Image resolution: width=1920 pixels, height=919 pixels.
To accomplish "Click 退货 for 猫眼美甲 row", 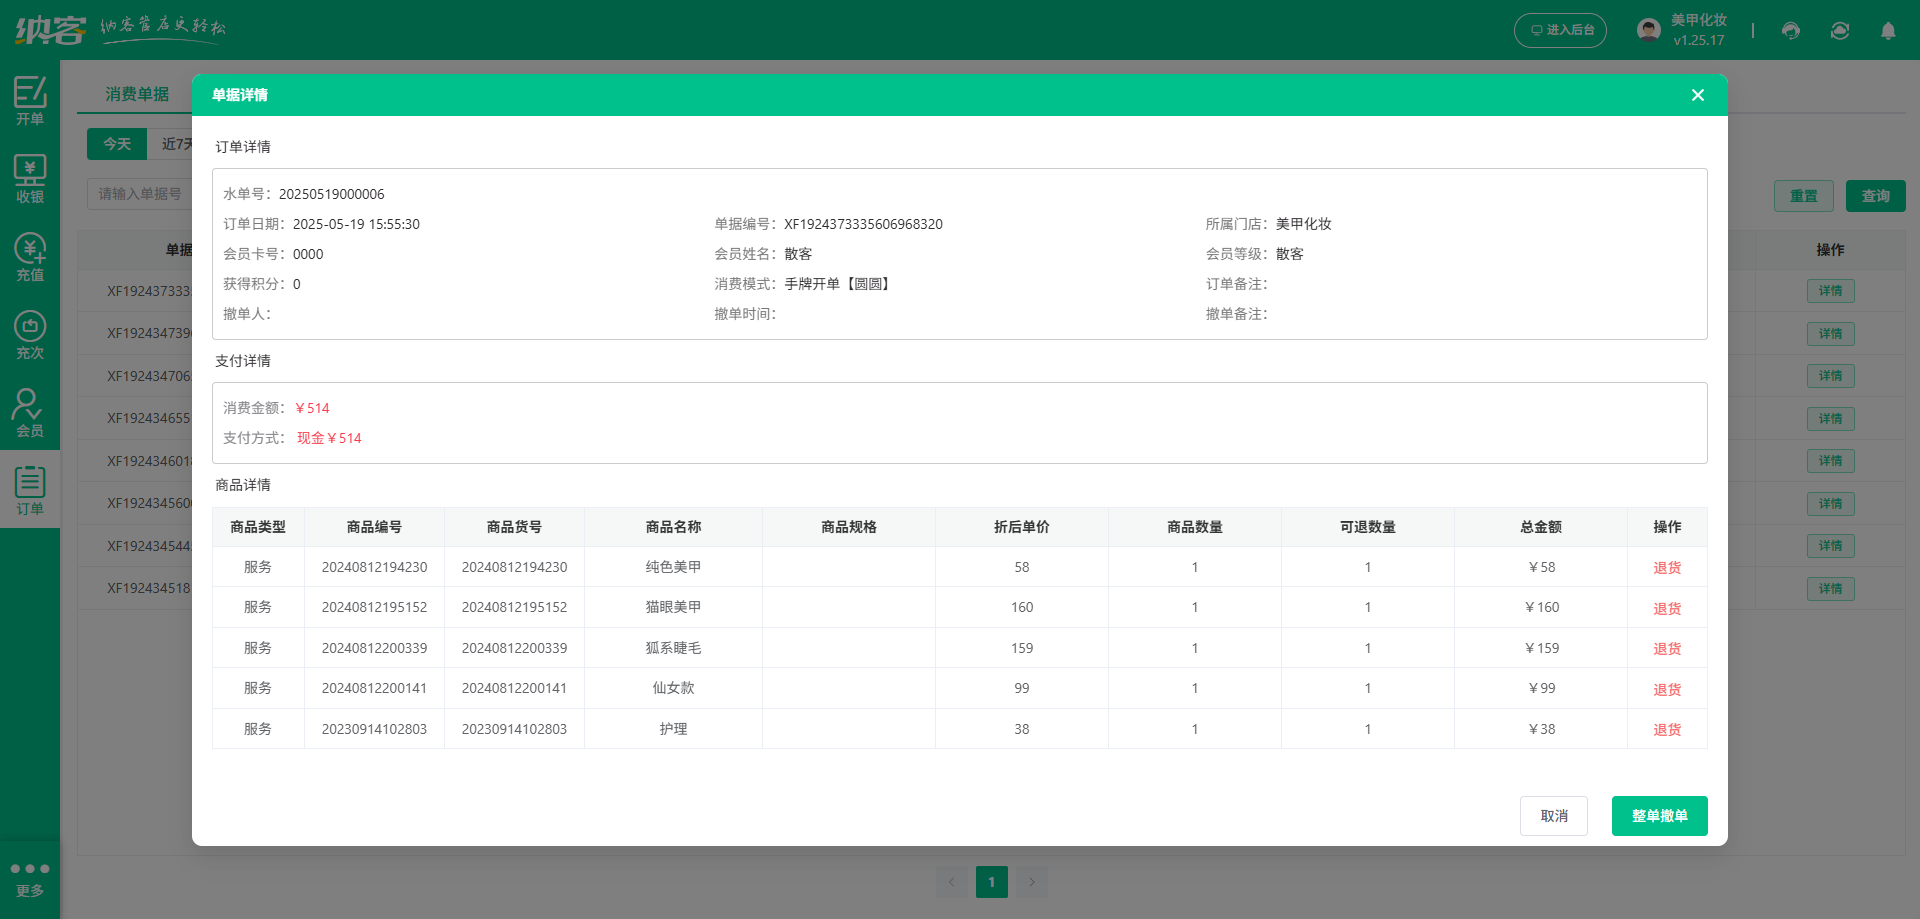I will point(1667,608).
